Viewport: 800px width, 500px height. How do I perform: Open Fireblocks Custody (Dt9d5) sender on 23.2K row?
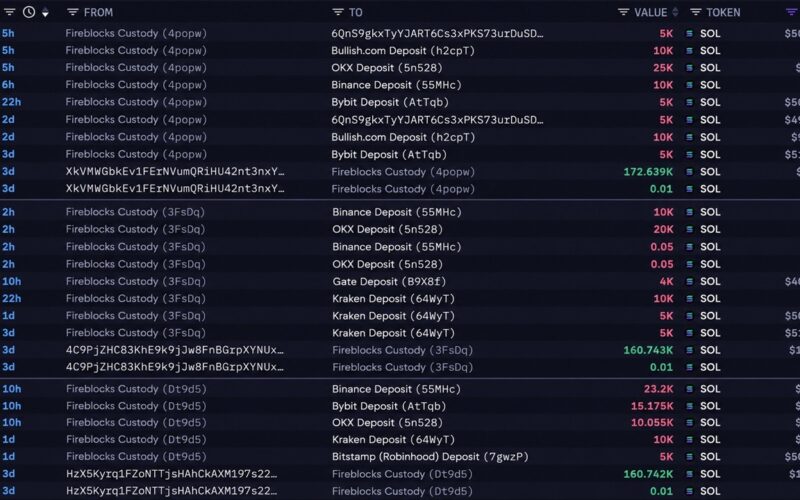click(x=136, y=389)
